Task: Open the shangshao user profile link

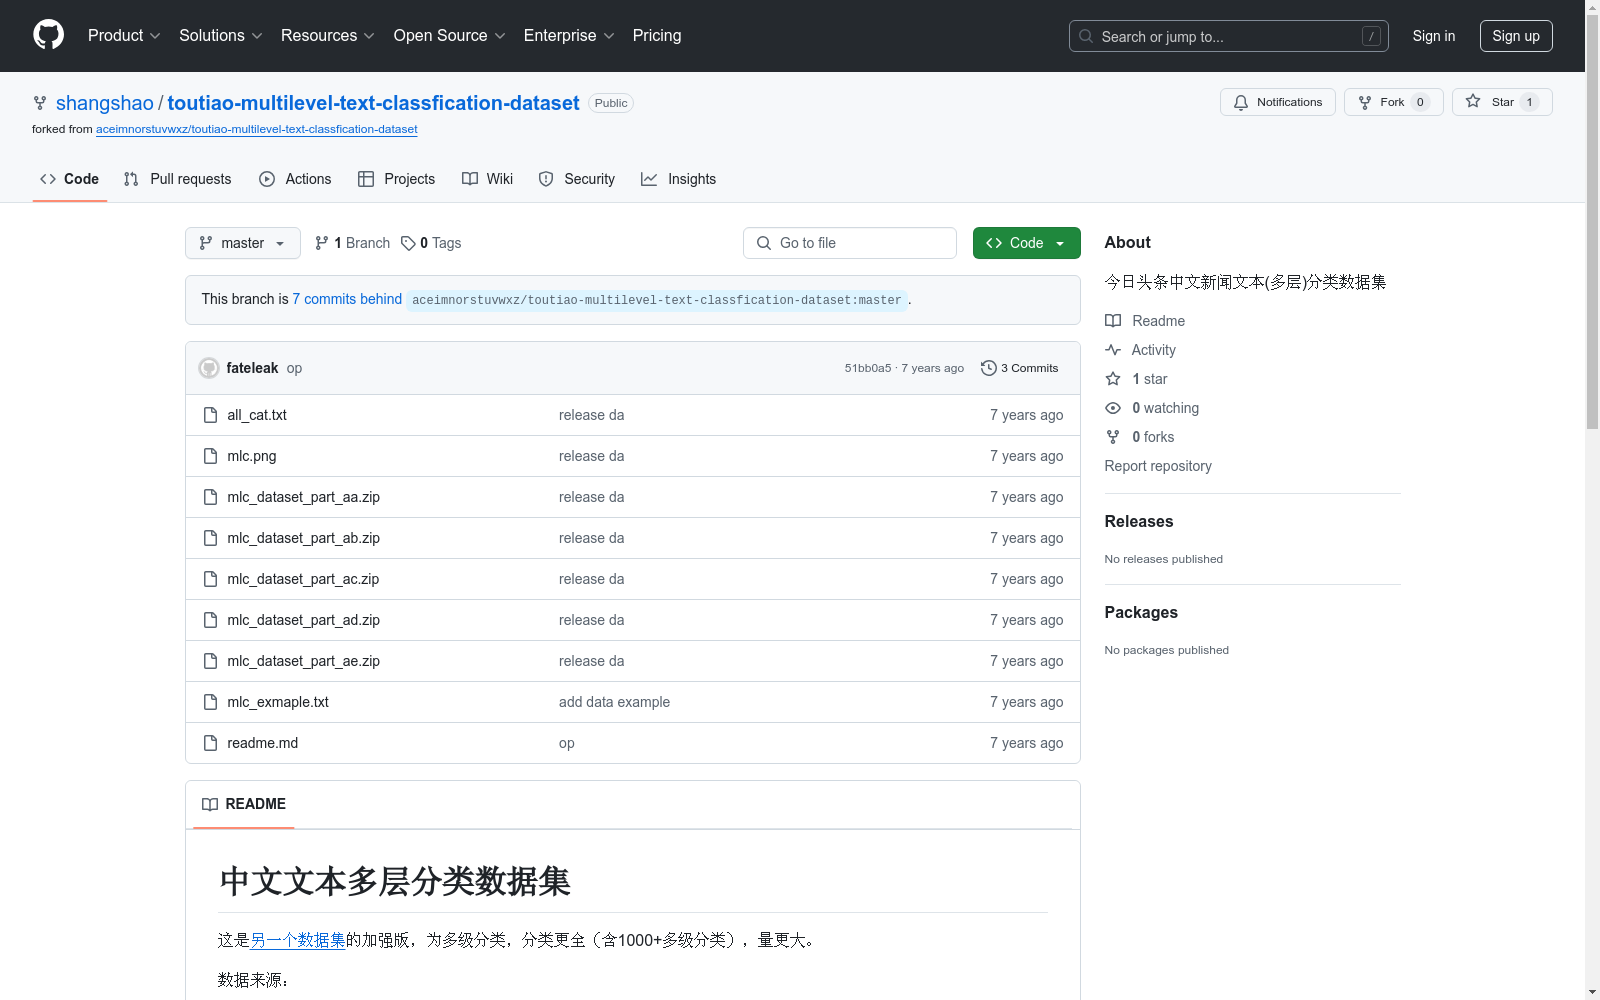Action: click(x=105, y=103)
